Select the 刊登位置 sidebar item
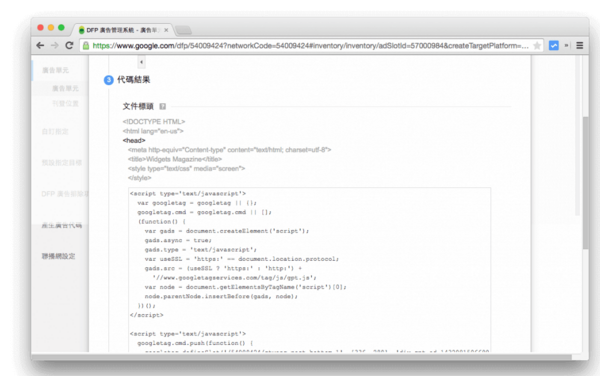This screenshot has width=600, height=376. tap(65, 103)
